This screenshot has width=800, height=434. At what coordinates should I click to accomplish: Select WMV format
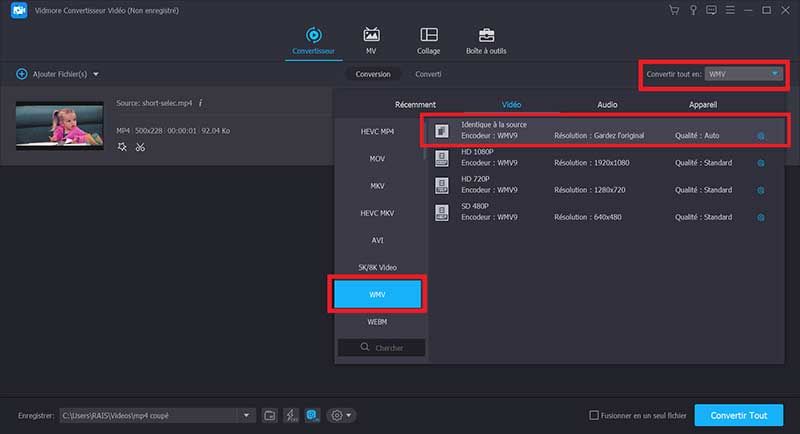point(377,294)
